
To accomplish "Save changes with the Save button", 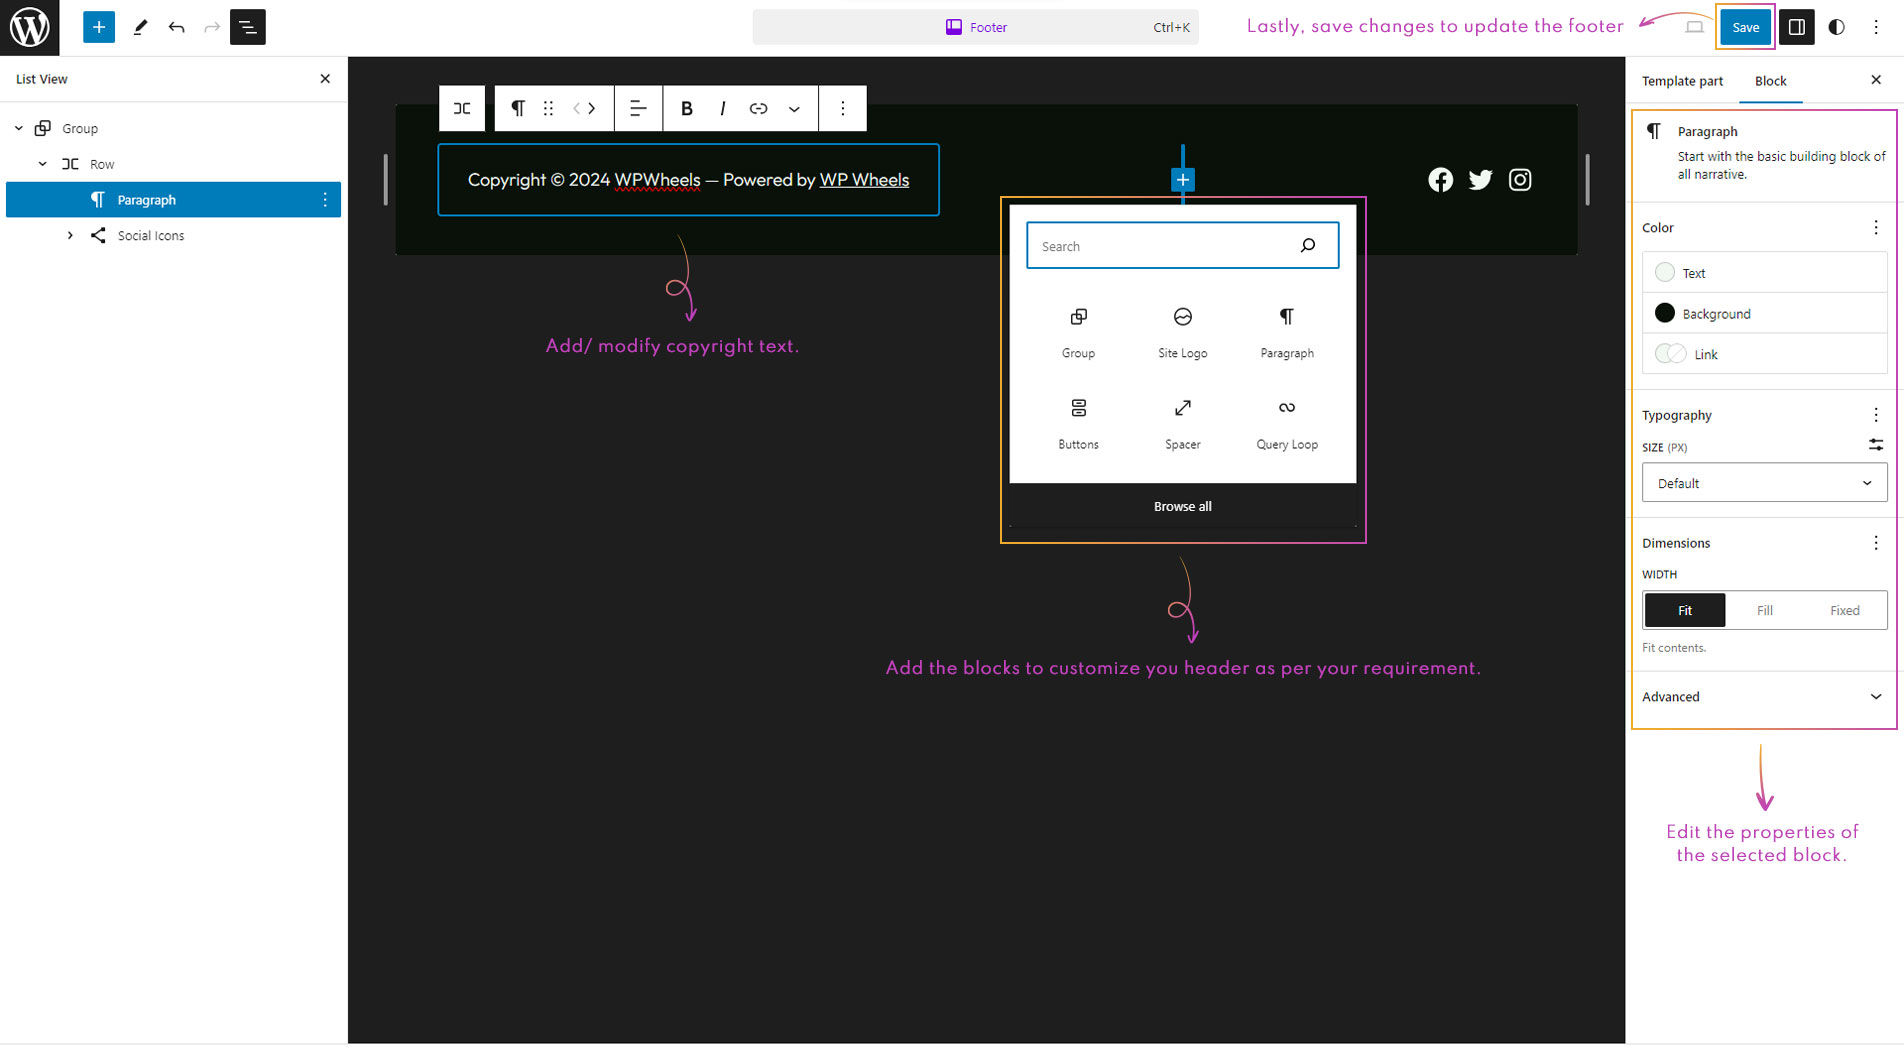I will pos(1745,27).
